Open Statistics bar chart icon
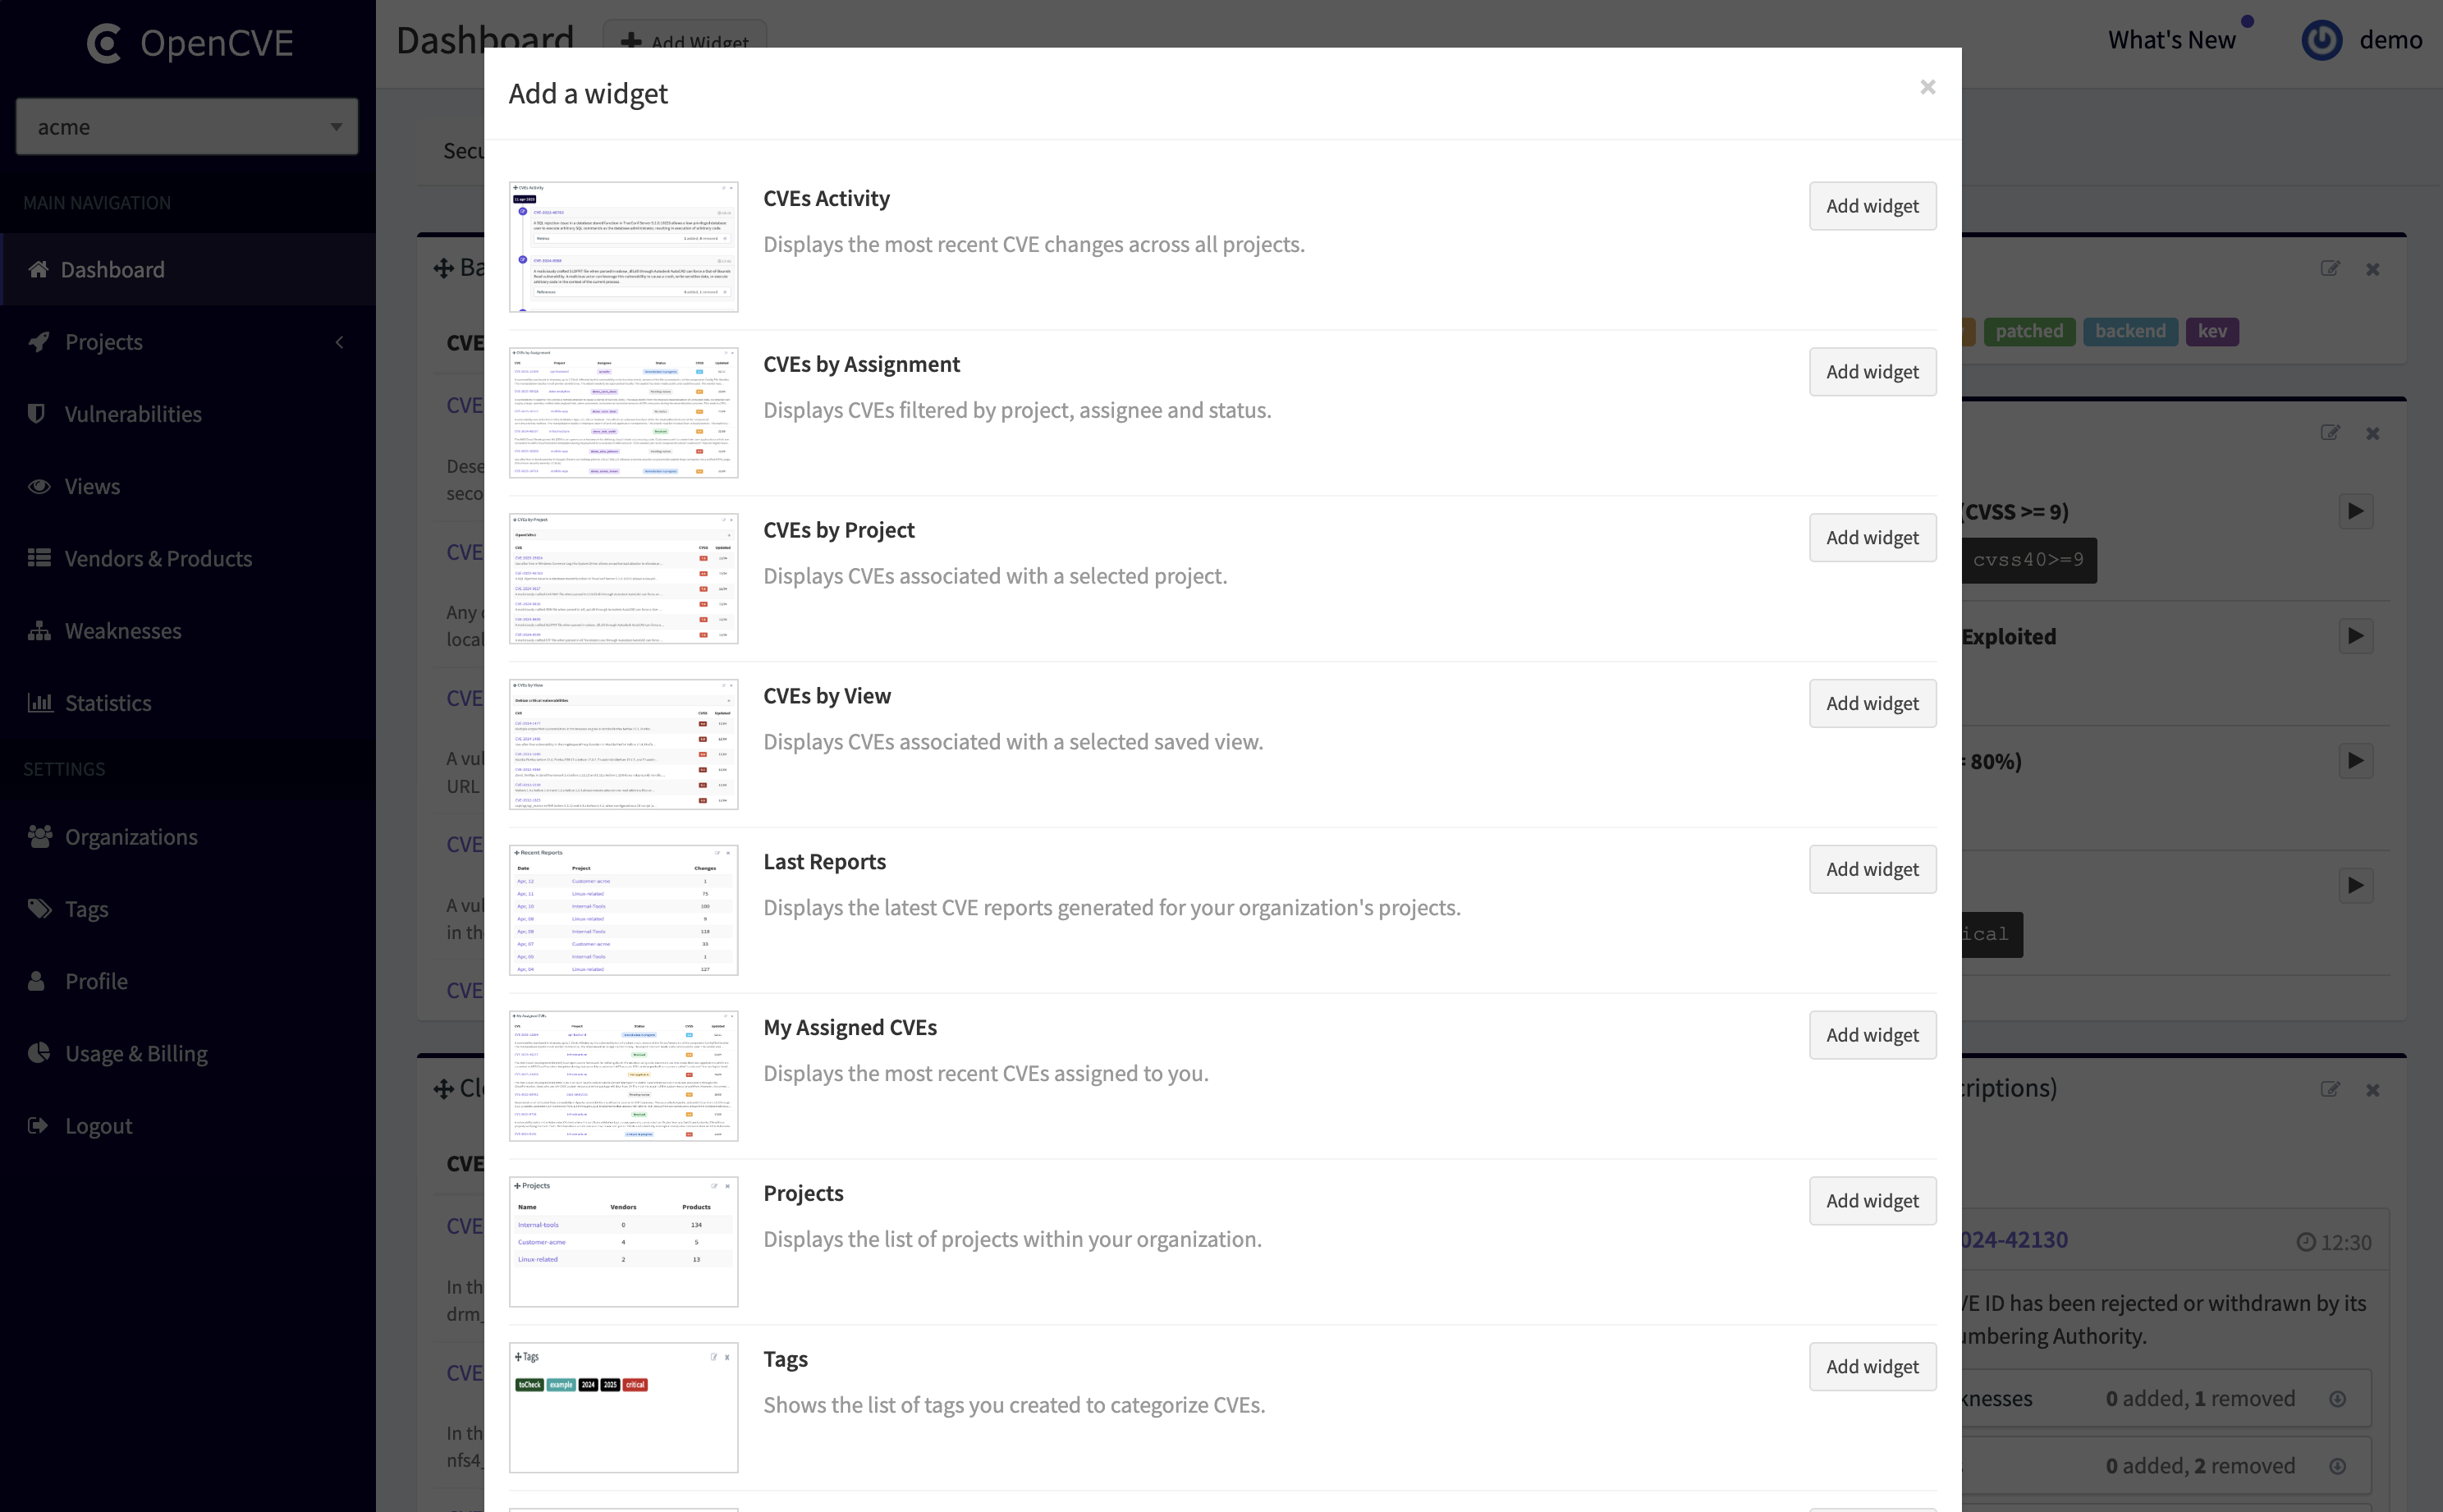Image resolution: width=2443 pixels, height=1512 pixels. [x=39, y=703]
